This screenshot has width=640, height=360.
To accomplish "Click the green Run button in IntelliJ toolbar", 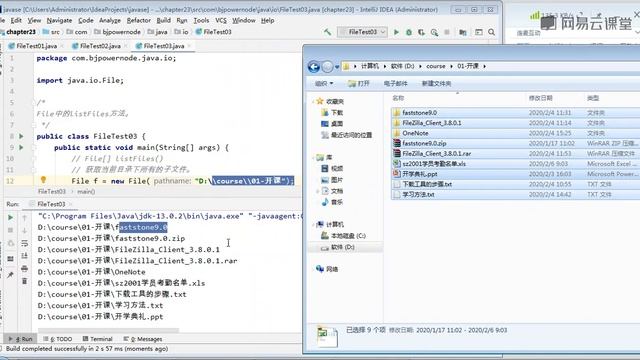I will (396, 32).
